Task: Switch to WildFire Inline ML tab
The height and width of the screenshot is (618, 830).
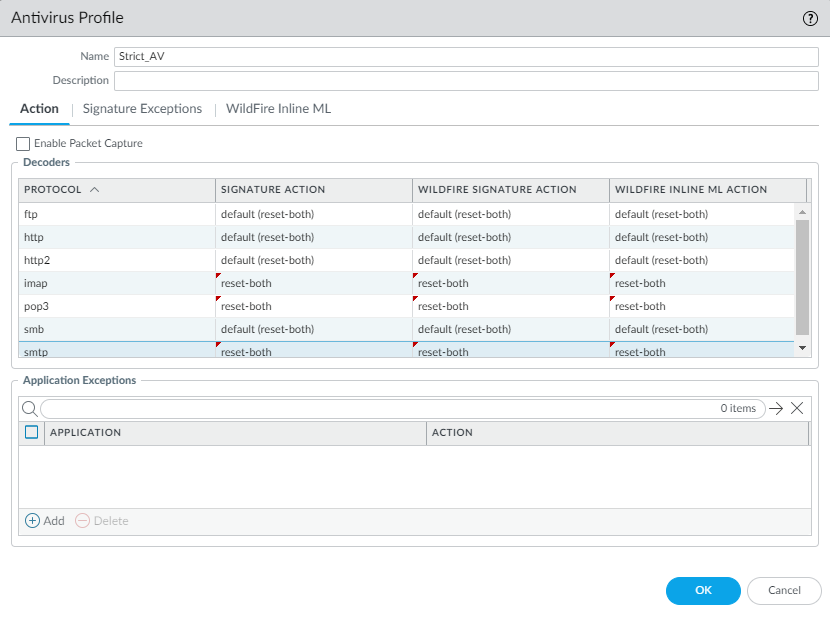Action: point(278,109)
